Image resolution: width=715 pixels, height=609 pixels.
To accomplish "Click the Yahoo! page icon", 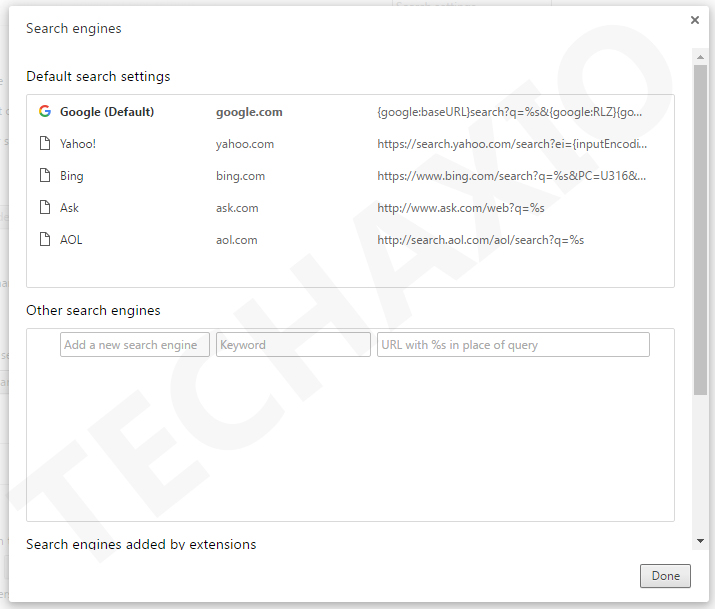I will 45,143.
